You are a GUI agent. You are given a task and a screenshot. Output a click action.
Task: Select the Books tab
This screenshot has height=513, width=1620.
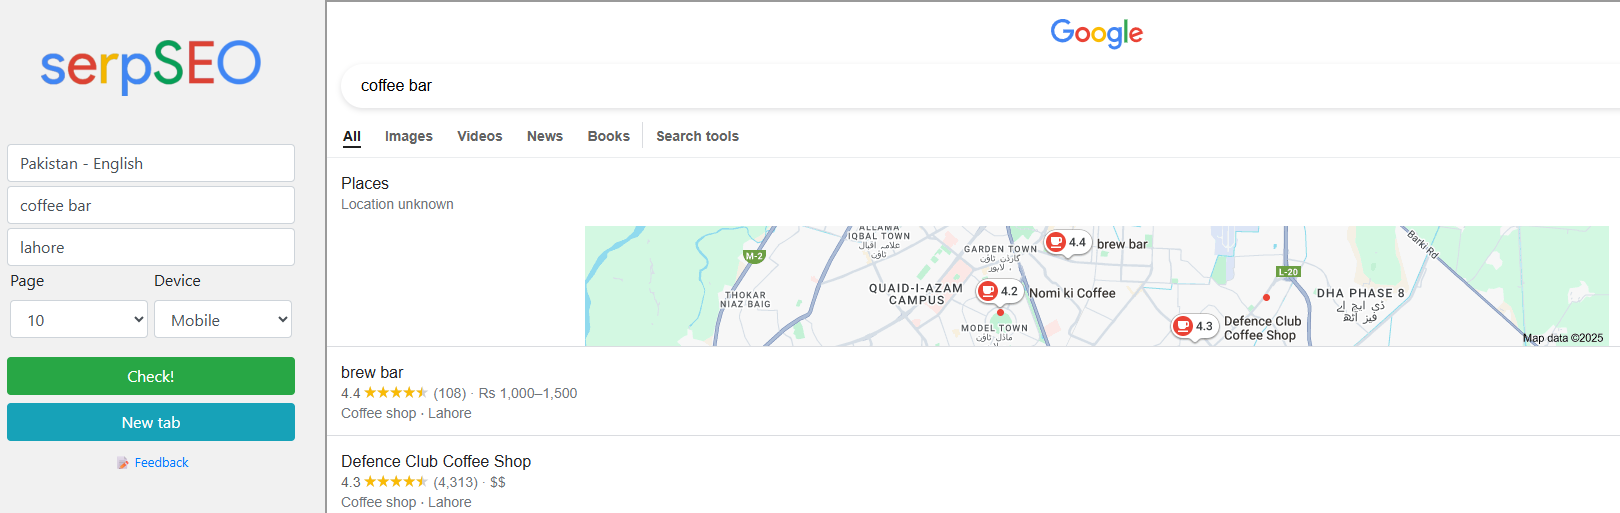point(608,137)
